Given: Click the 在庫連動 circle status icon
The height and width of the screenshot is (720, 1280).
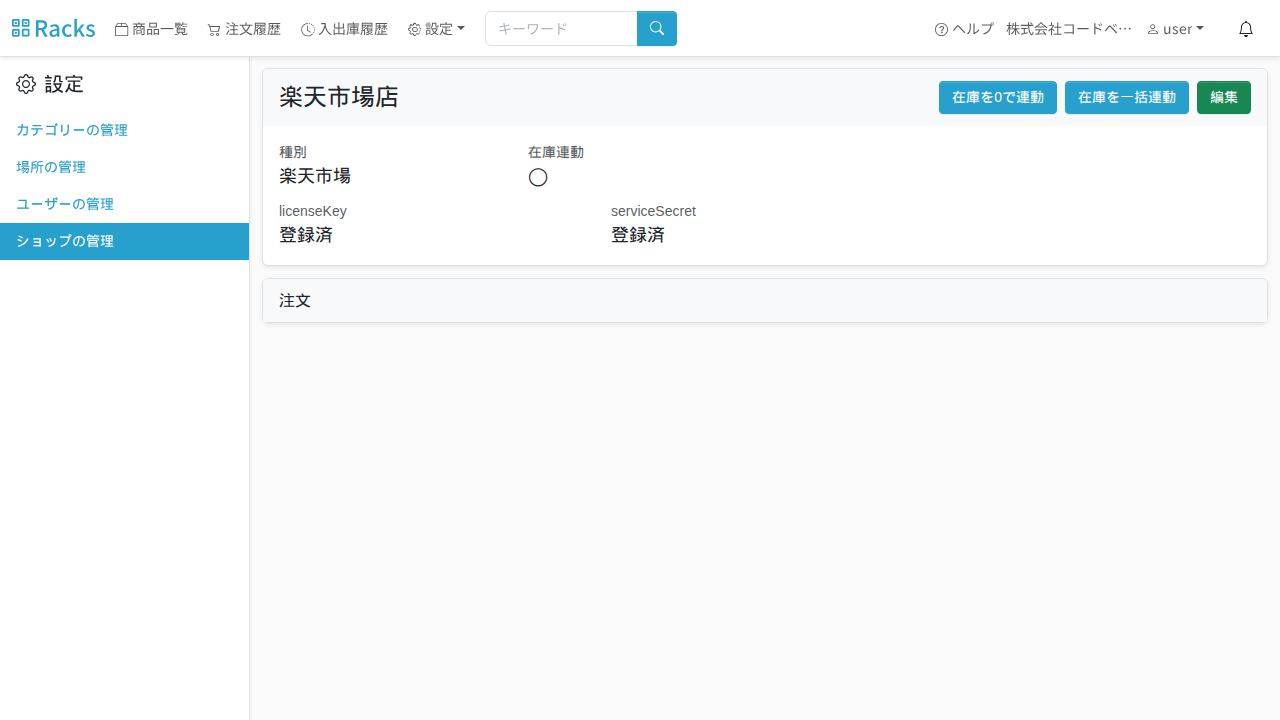Looking at the screenshot, I should coord(538,177).
